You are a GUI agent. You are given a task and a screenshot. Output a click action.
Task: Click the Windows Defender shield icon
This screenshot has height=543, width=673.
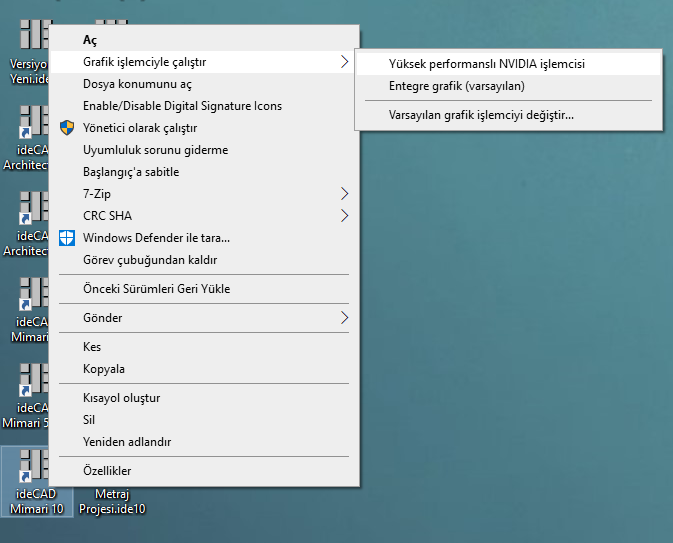[x=67, y=238]
